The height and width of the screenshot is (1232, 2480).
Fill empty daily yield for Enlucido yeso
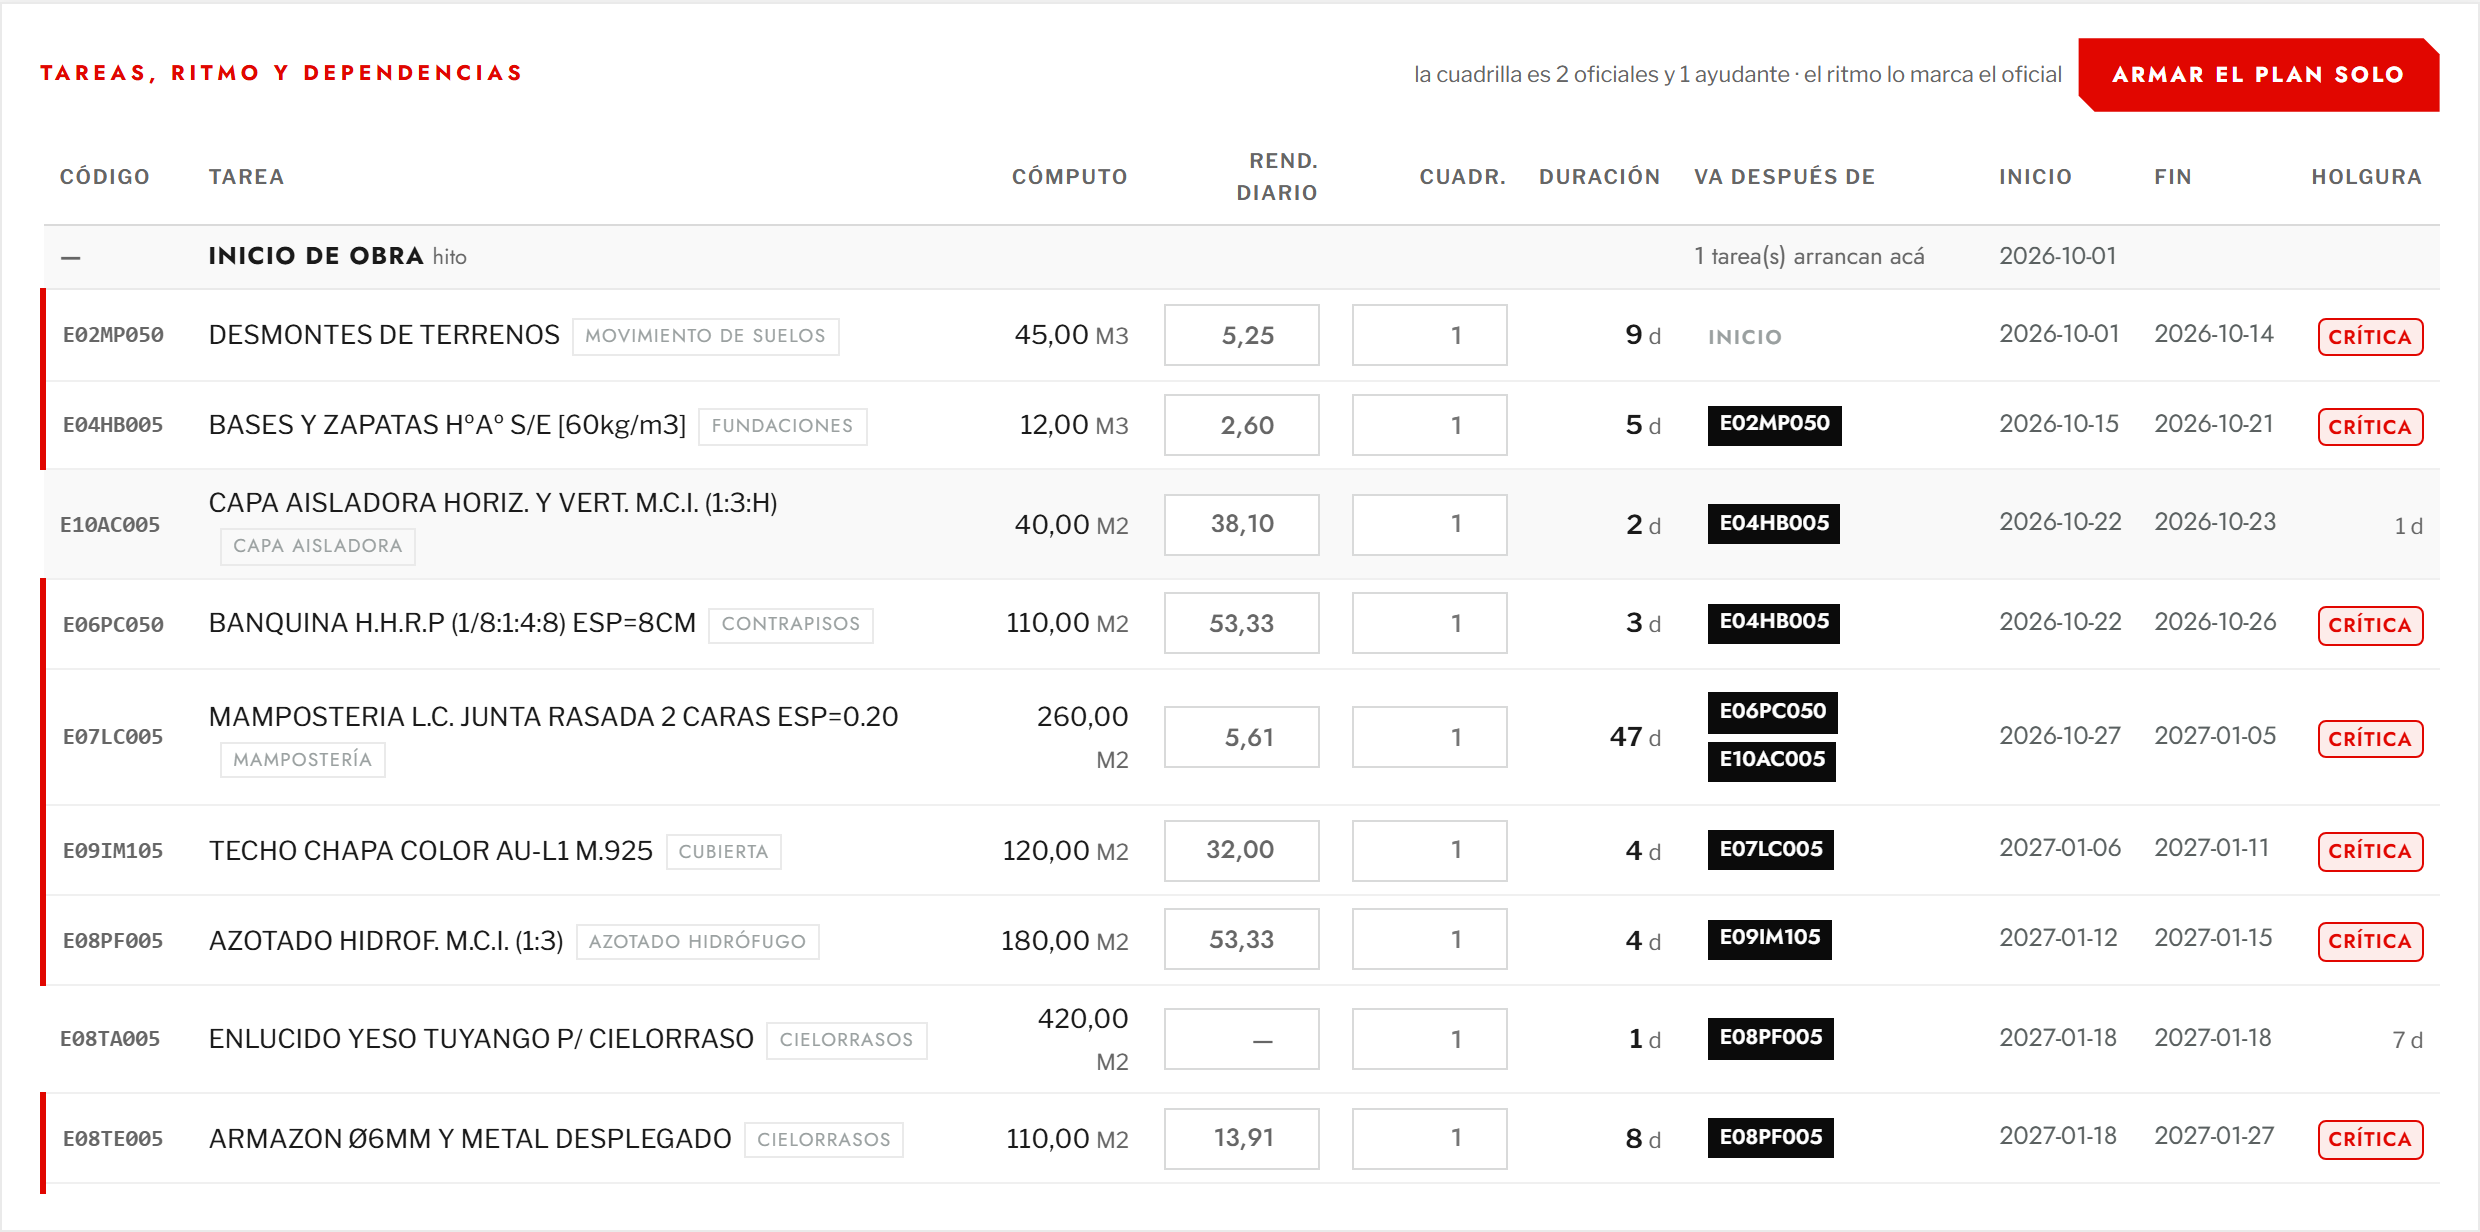[x=1241, y=1039]
